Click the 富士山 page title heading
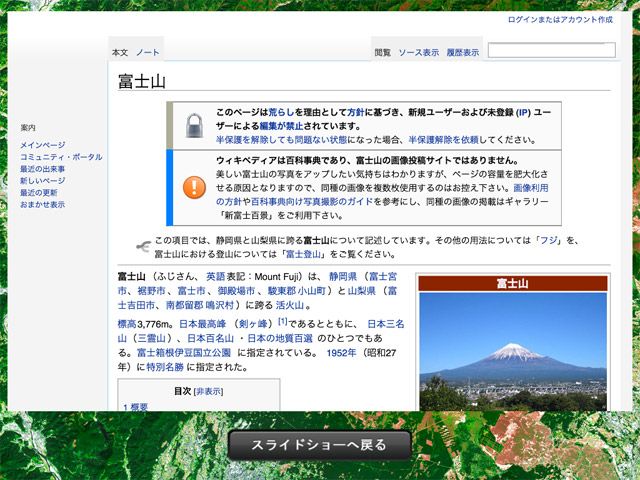Viewport: 640px width, 480px height. tap(142, 81)
